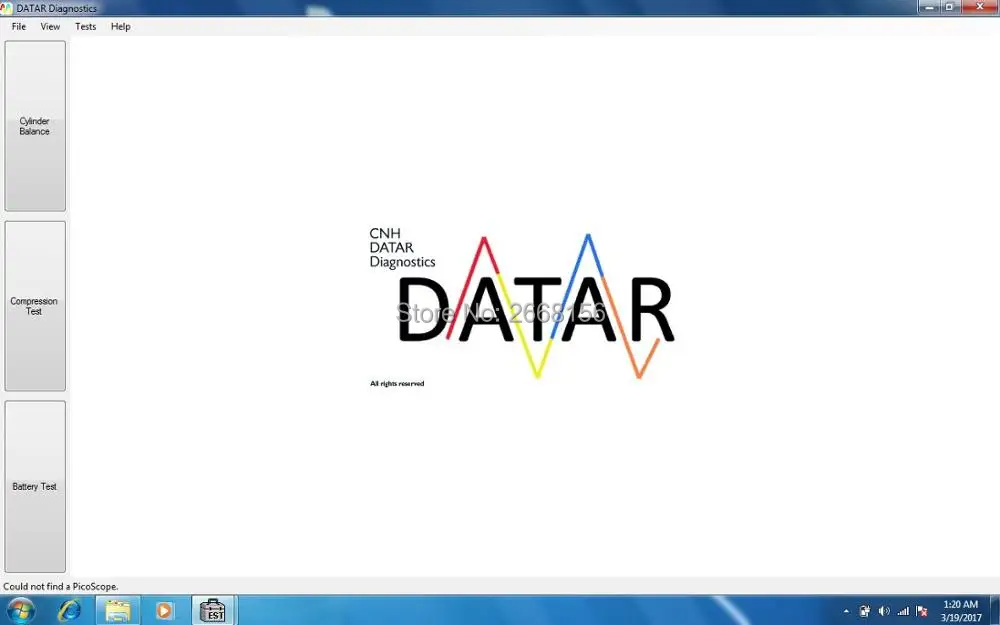Run the Battery Test

point(35,487)
